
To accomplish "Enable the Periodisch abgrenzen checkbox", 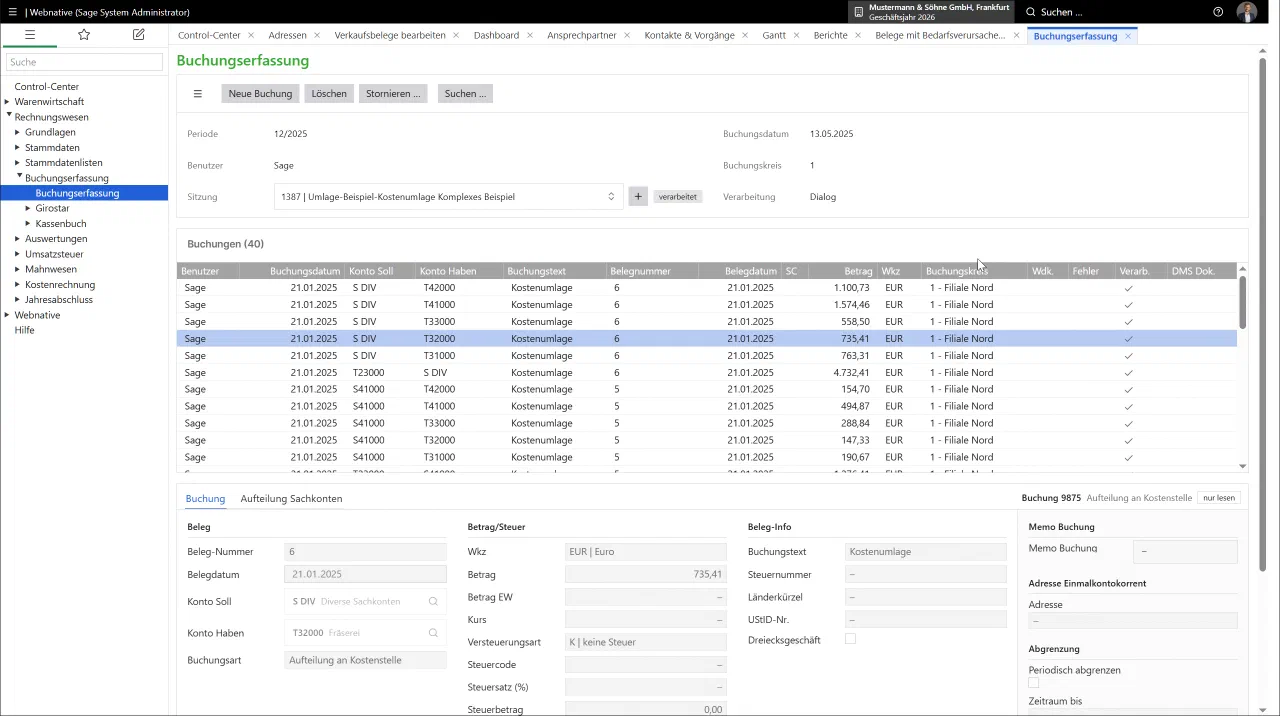I will tap(1034, 683).
